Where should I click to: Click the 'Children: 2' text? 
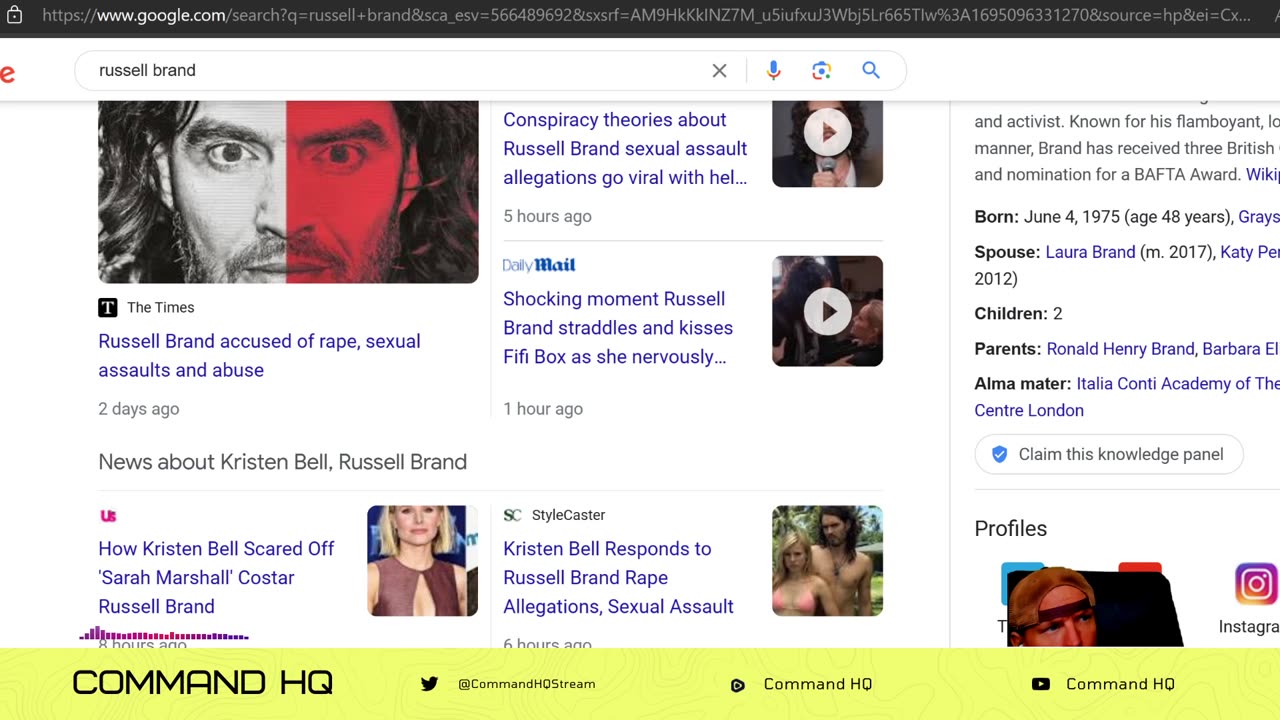pyautogui.click(x=1018, y=314)
